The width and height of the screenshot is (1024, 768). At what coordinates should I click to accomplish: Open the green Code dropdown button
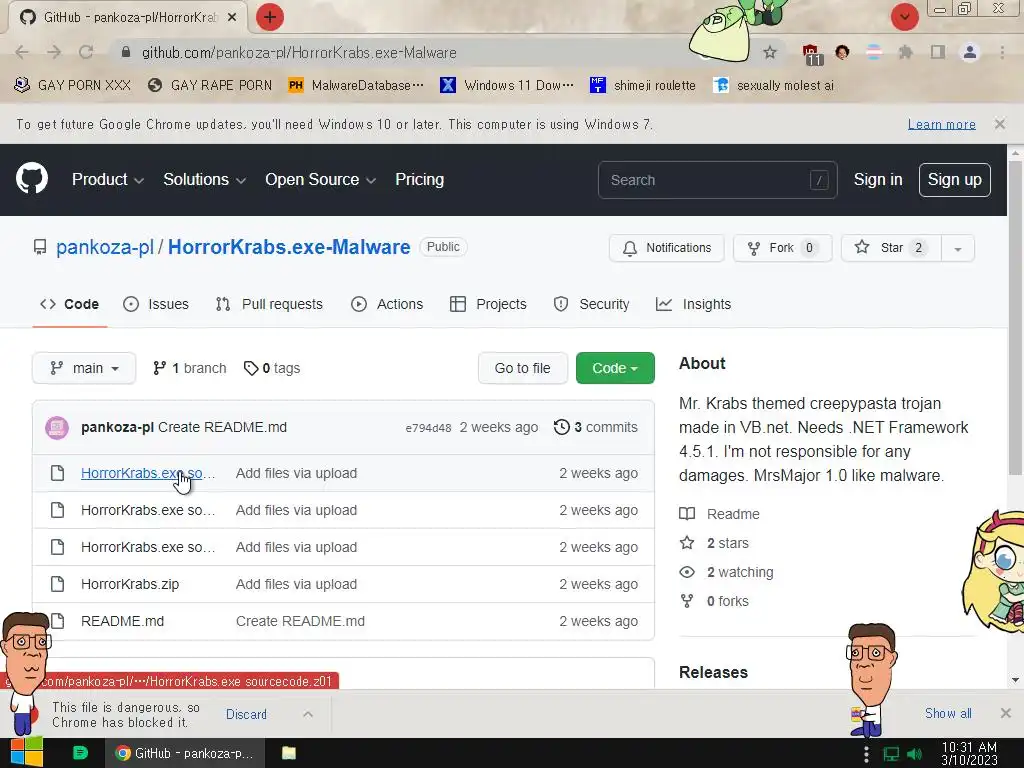coord(615,368)
